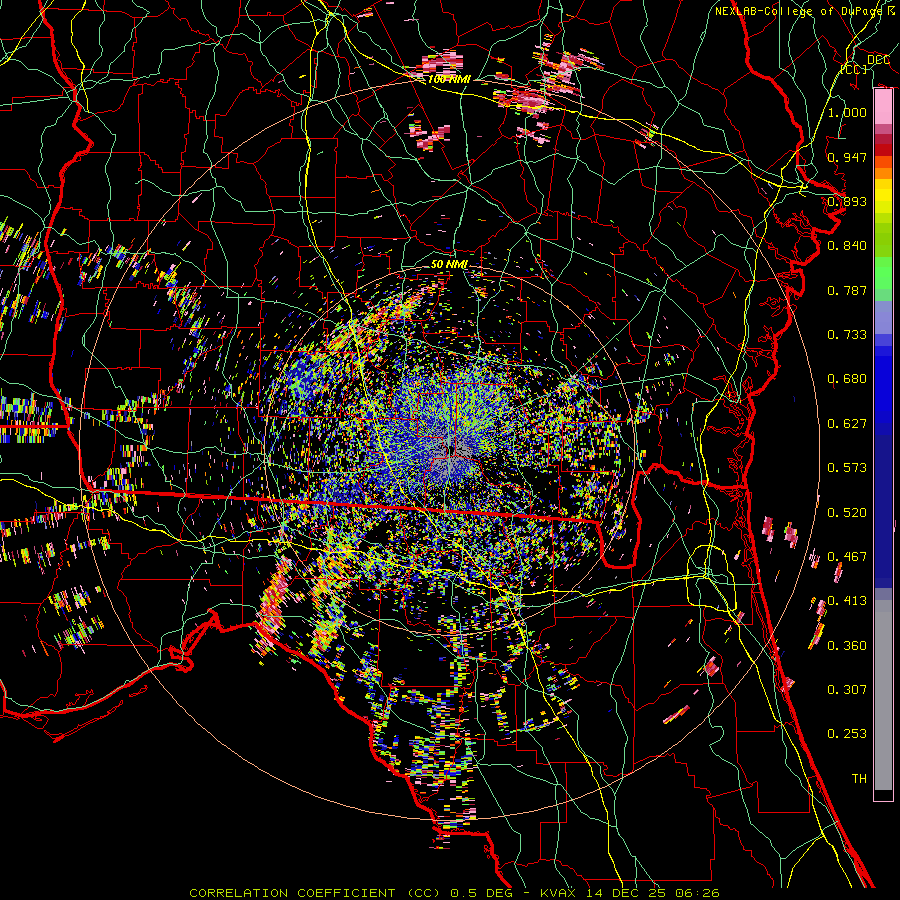Select the 0.947 legend value

coord(847,157)
